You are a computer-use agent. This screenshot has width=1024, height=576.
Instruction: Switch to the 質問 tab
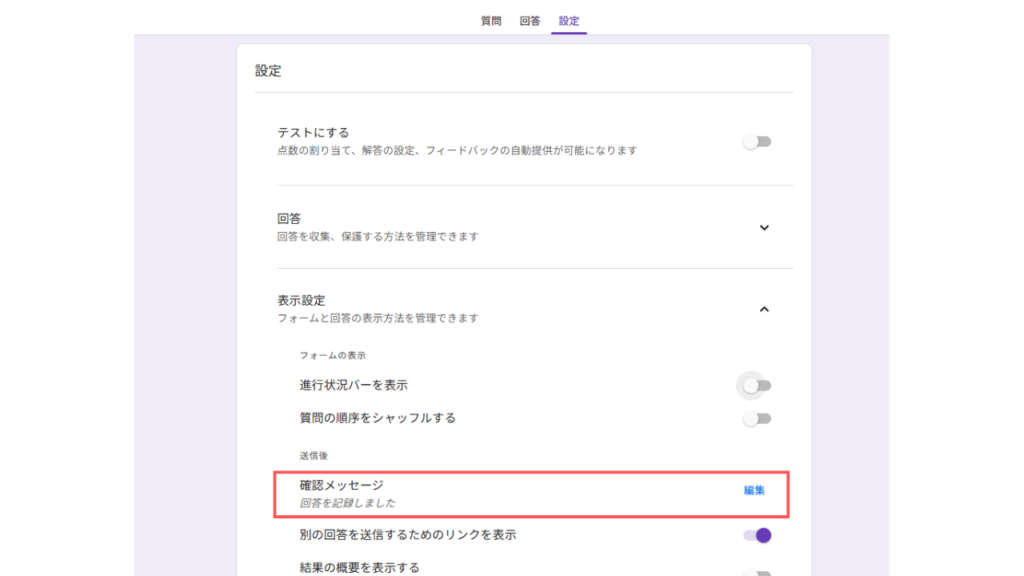click(491, 21)
